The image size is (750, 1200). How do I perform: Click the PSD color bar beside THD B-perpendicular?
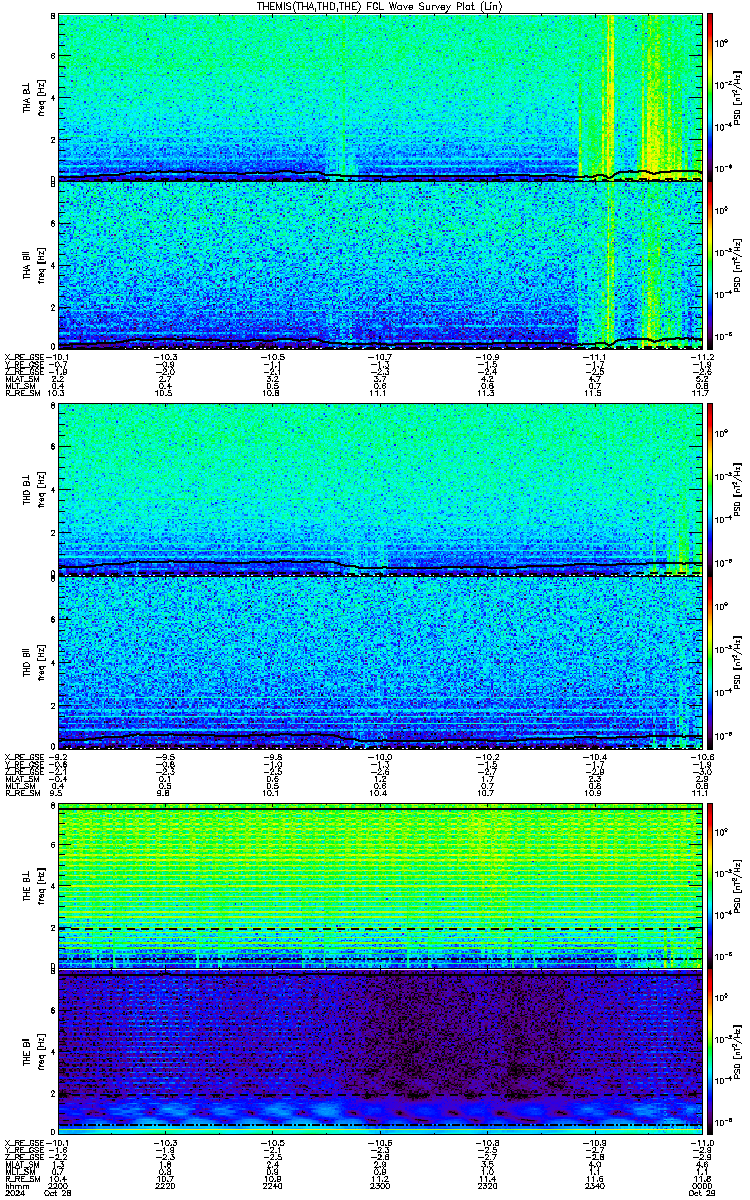(x=710, y=490)
